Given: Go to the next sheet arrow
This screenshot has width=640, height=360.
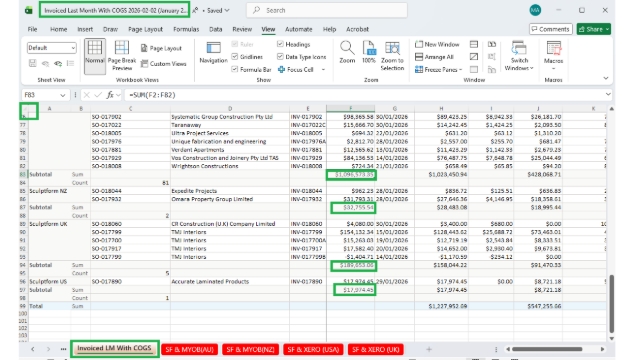Looking at the screenshot, I should coord(48,349).
